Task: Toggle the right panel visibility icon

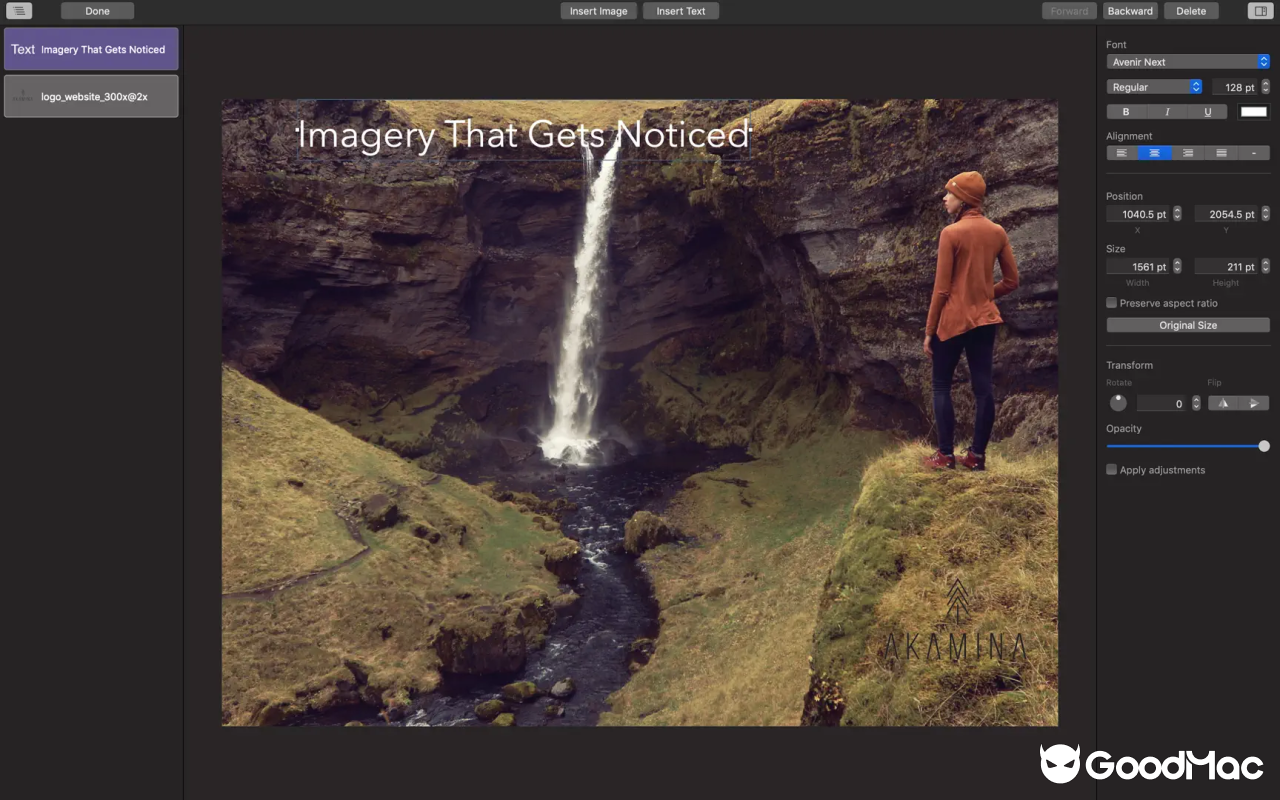Action: click(1260, 10)
